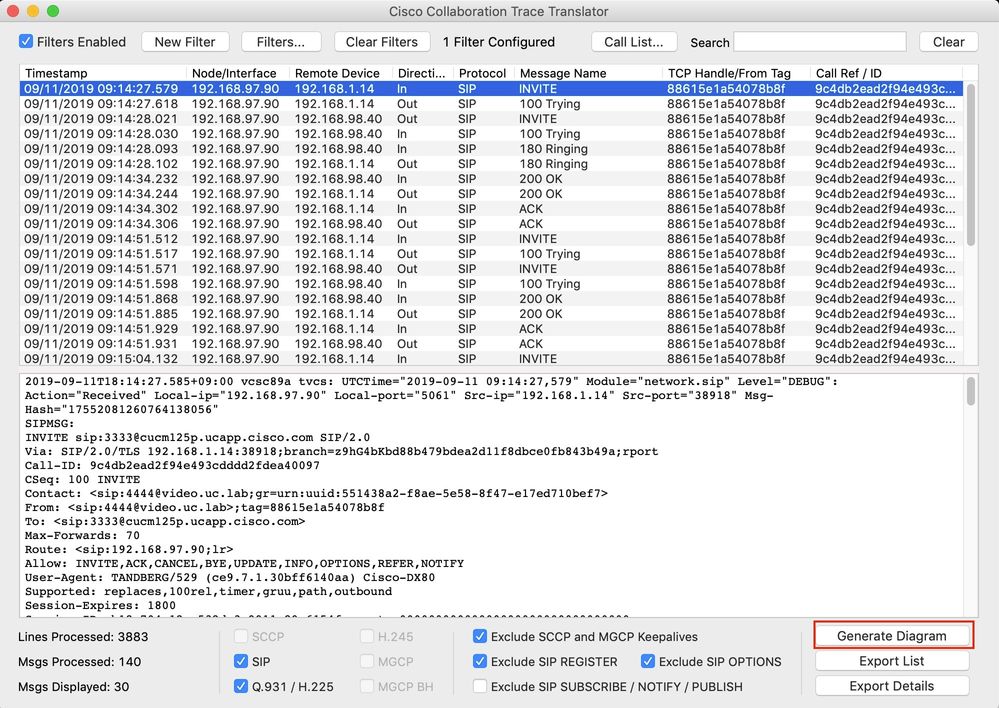The width and height of the screenshot is (999, 708).
Task: Sort by Node/Interface column header
Action: coord(238,73)
